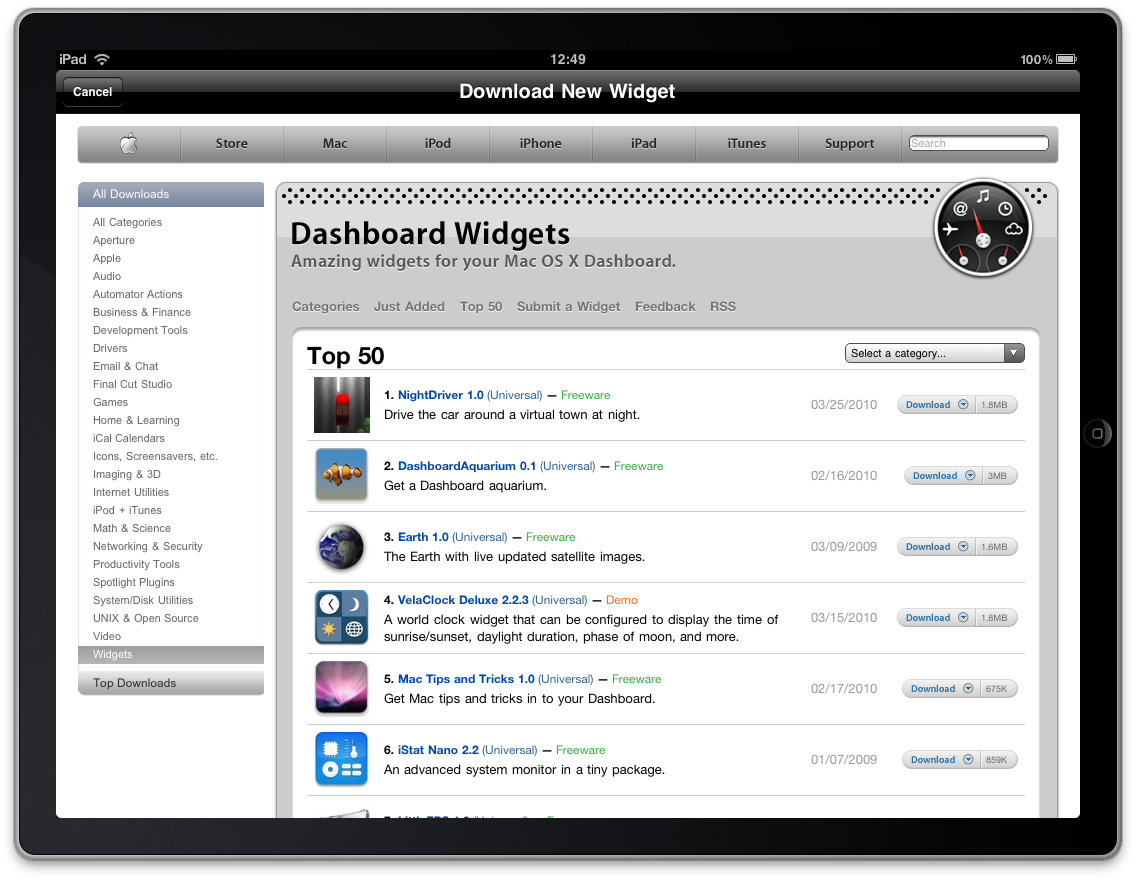Click the Earth widget globe icon

tap(342, 546)
